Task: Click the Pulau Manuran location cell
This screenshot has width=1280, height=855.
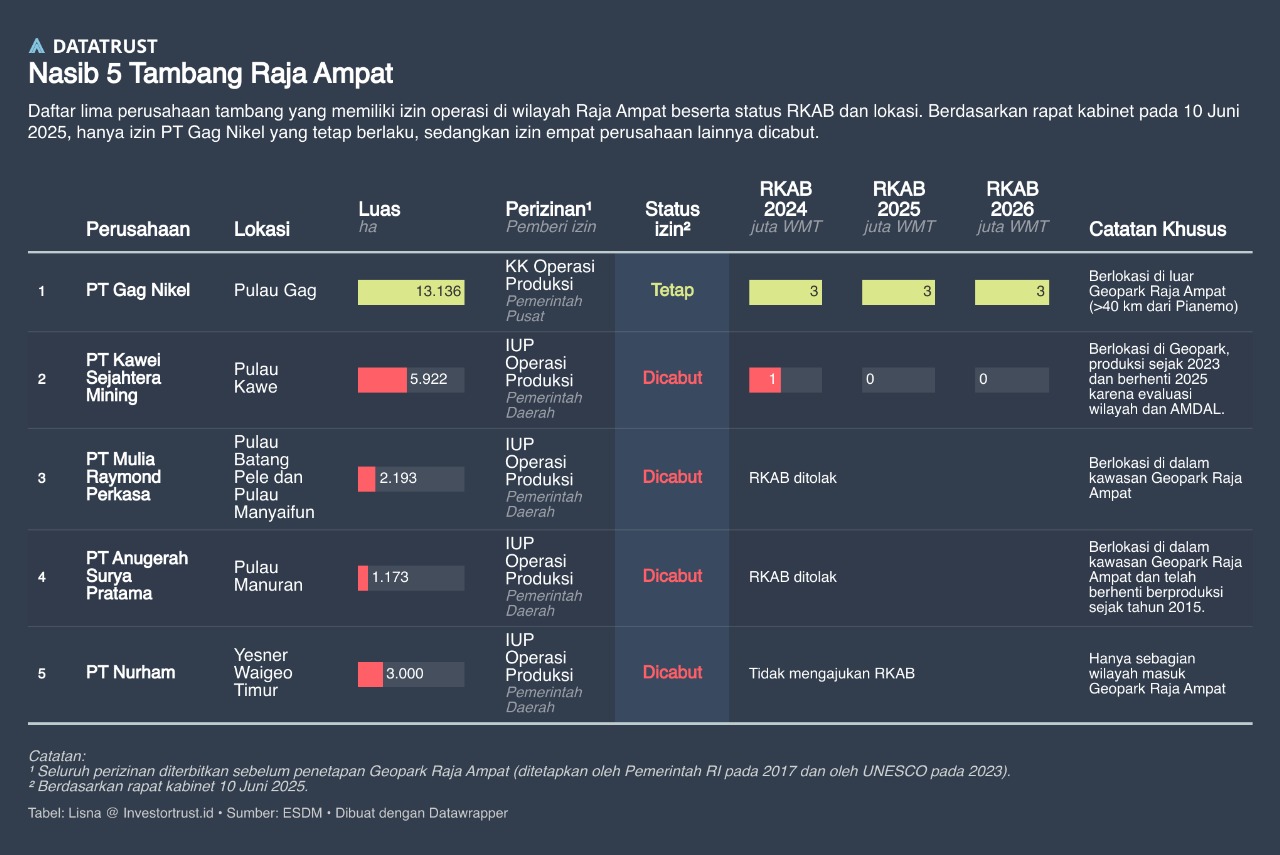Action: 268,577
